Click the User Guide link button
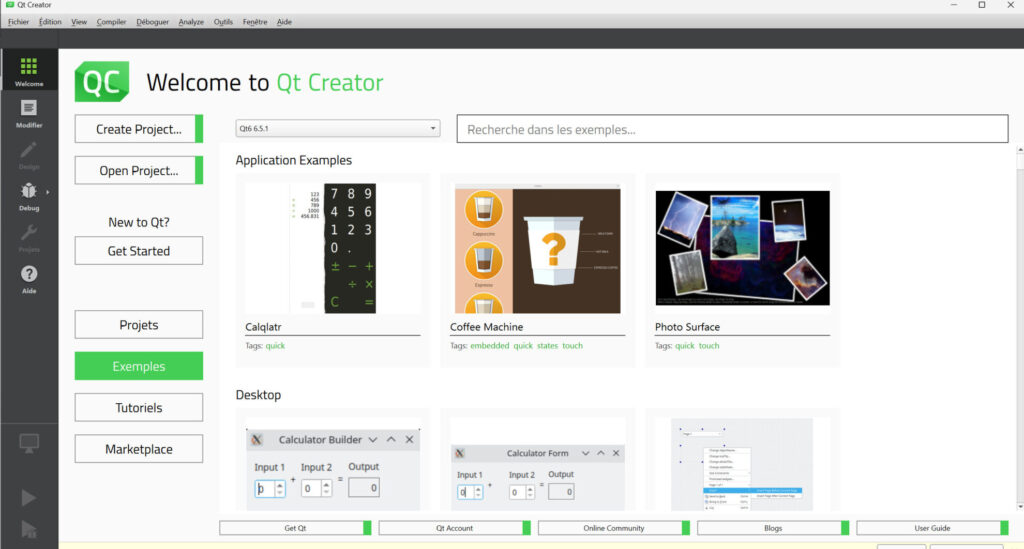Screen dimensions: 1024x549 point(933,527)
